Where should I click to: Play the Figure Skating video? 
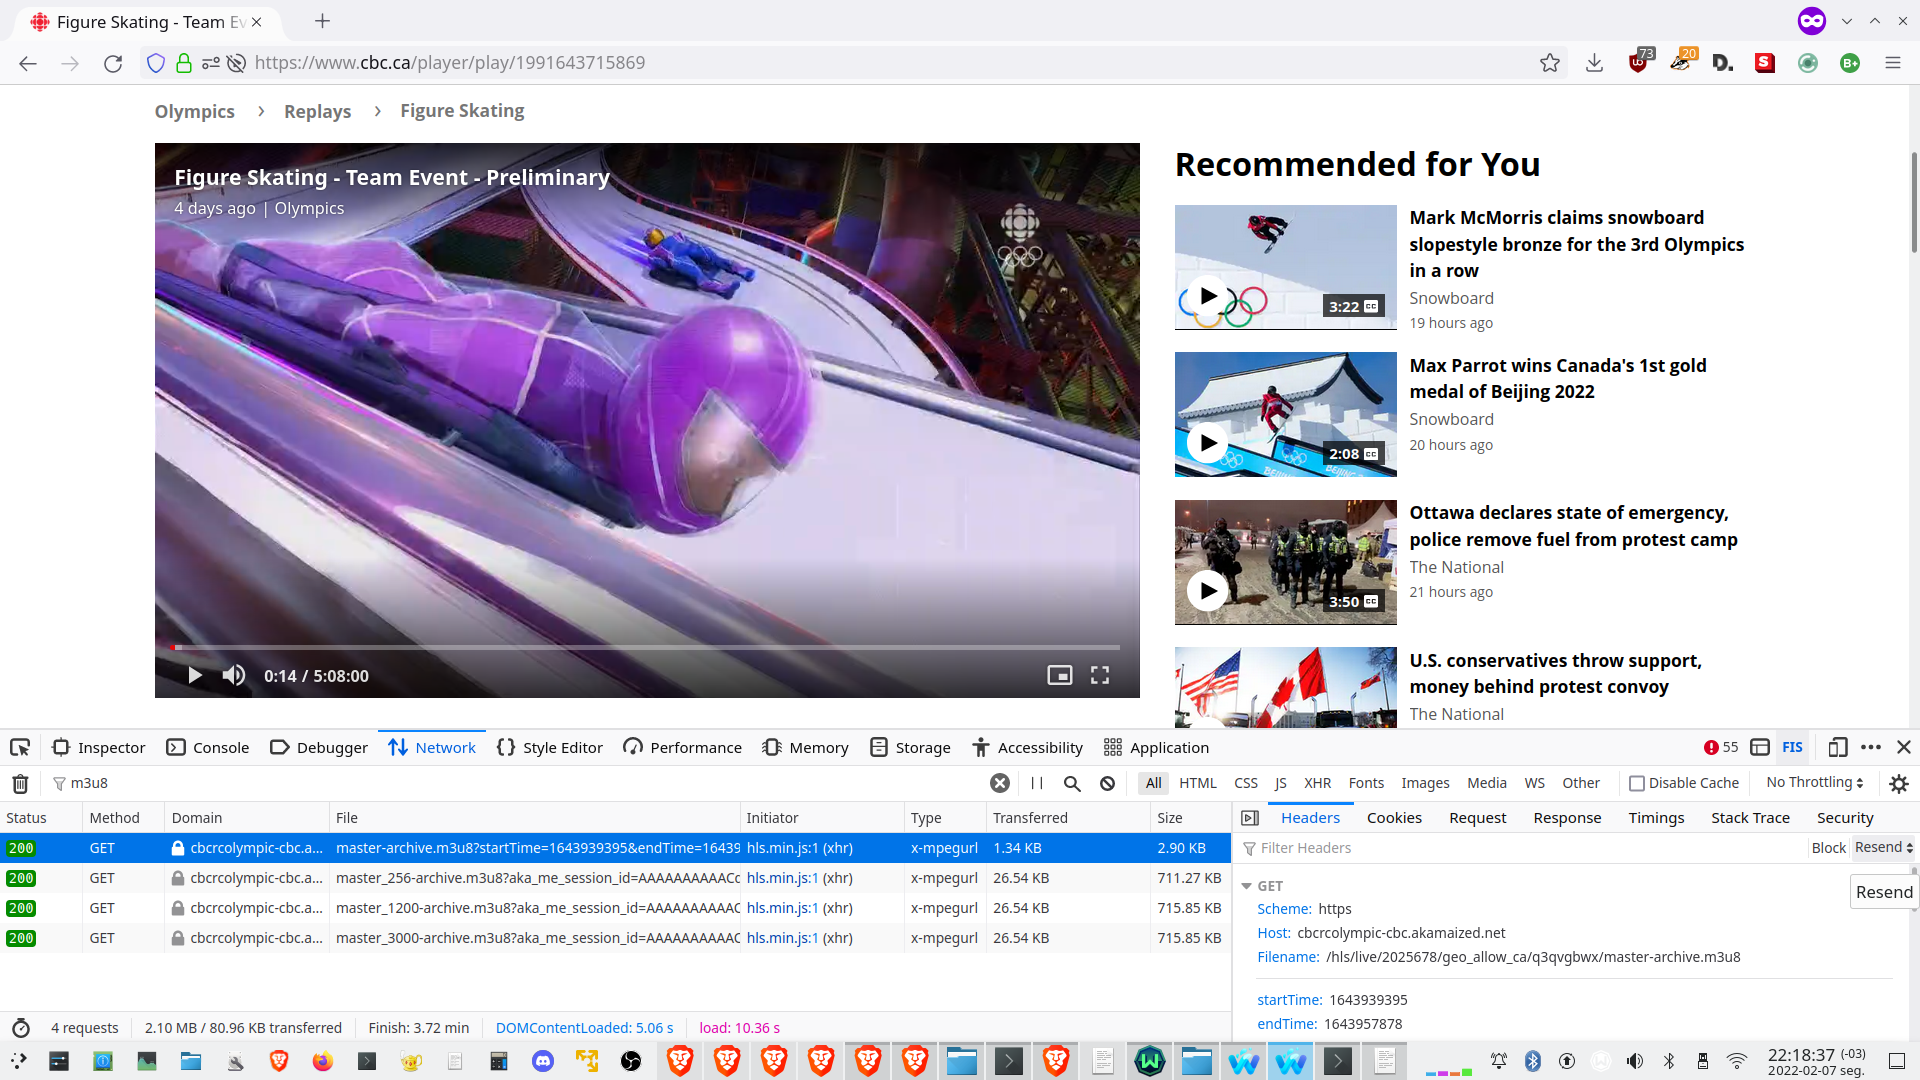click(195, 676)
